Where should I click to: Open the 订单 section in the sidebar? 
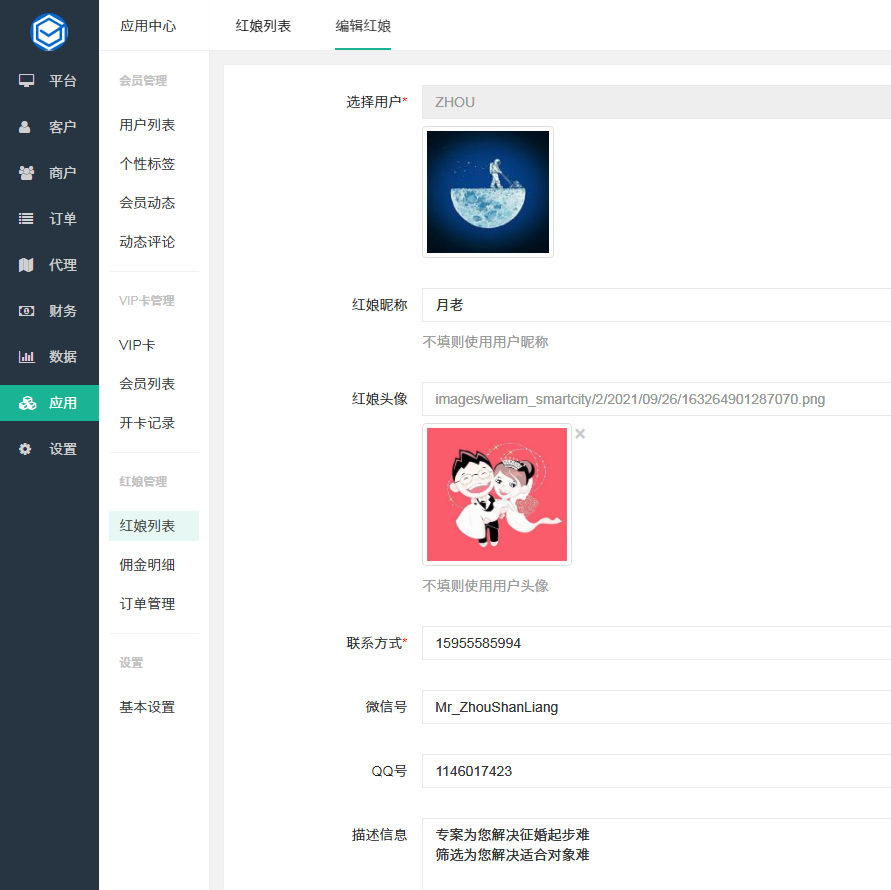(x=49, y=219)
